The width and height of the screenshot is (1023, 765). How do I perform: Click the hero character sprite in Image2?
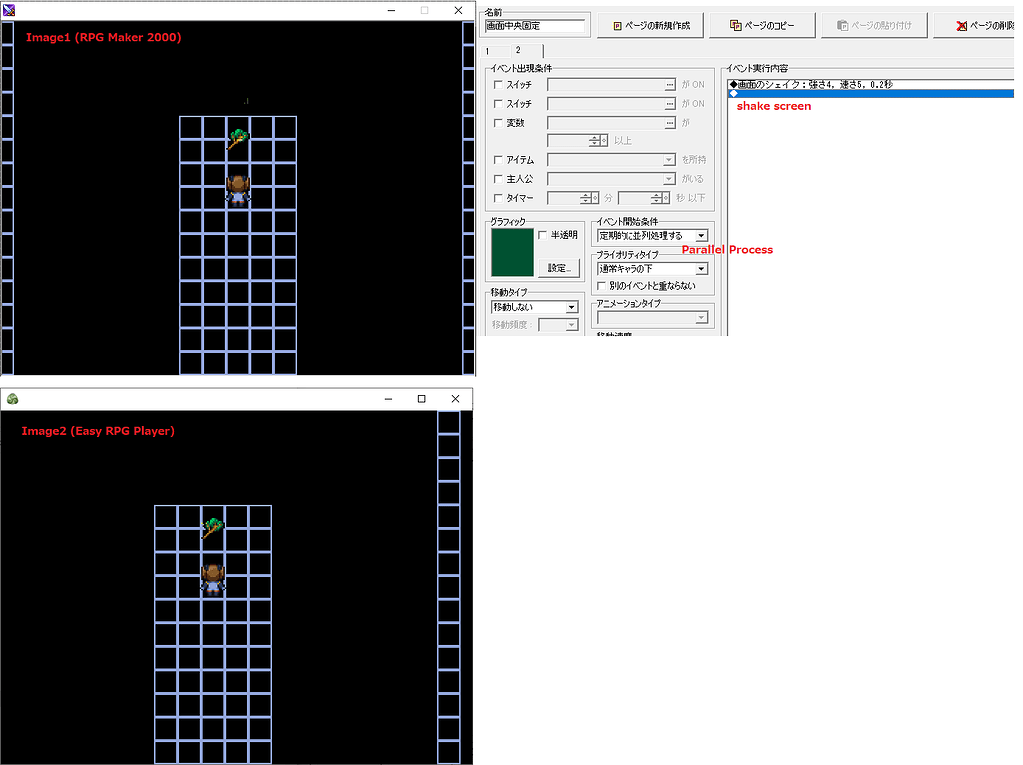(x=212, y=576)
